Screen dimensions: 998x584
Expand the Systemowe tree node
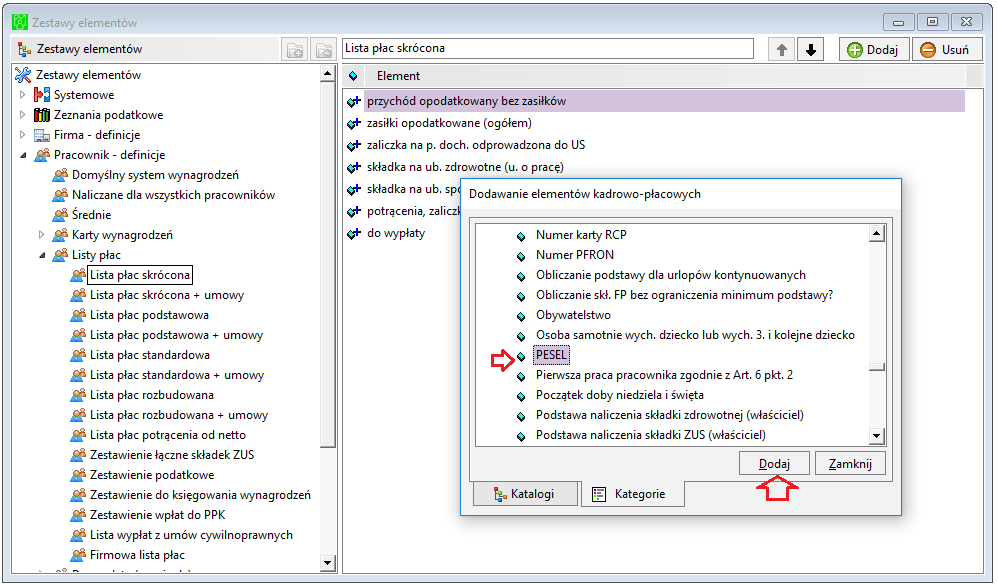(x=22, y=95)
